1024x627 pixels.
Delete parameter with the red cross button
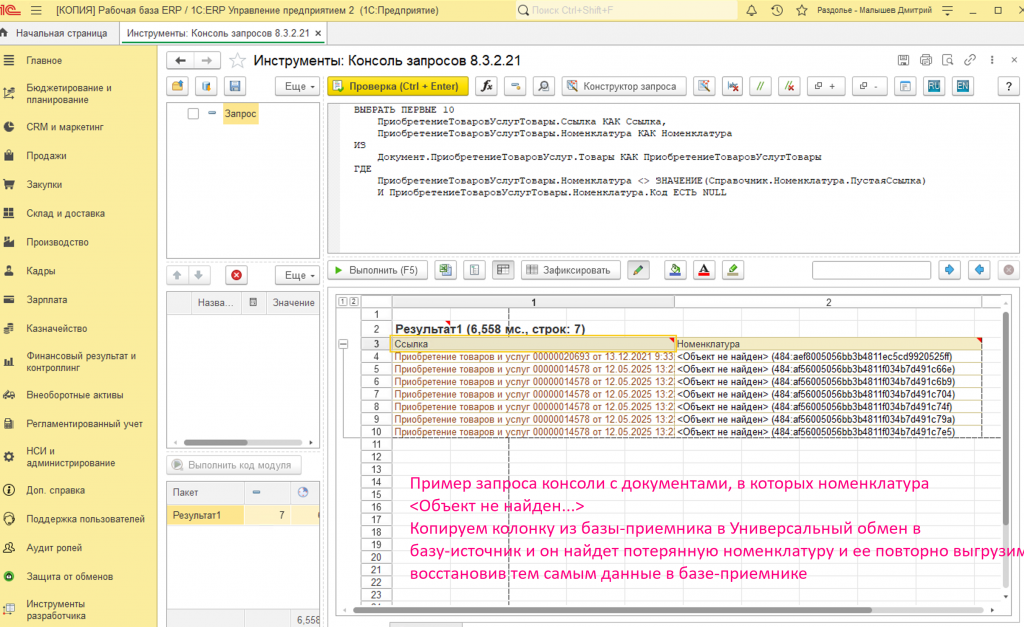click(x=236, y=276)
